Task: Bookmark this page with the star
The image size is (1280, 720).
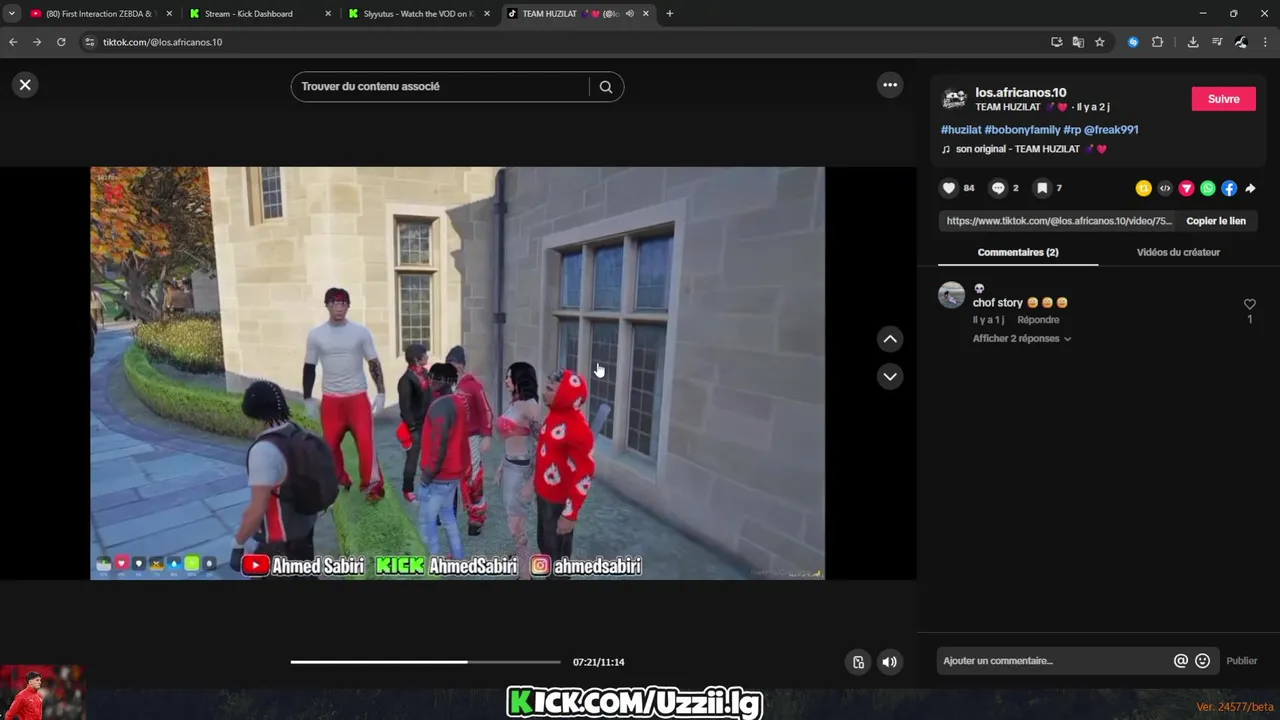Action: [1100, 42]
